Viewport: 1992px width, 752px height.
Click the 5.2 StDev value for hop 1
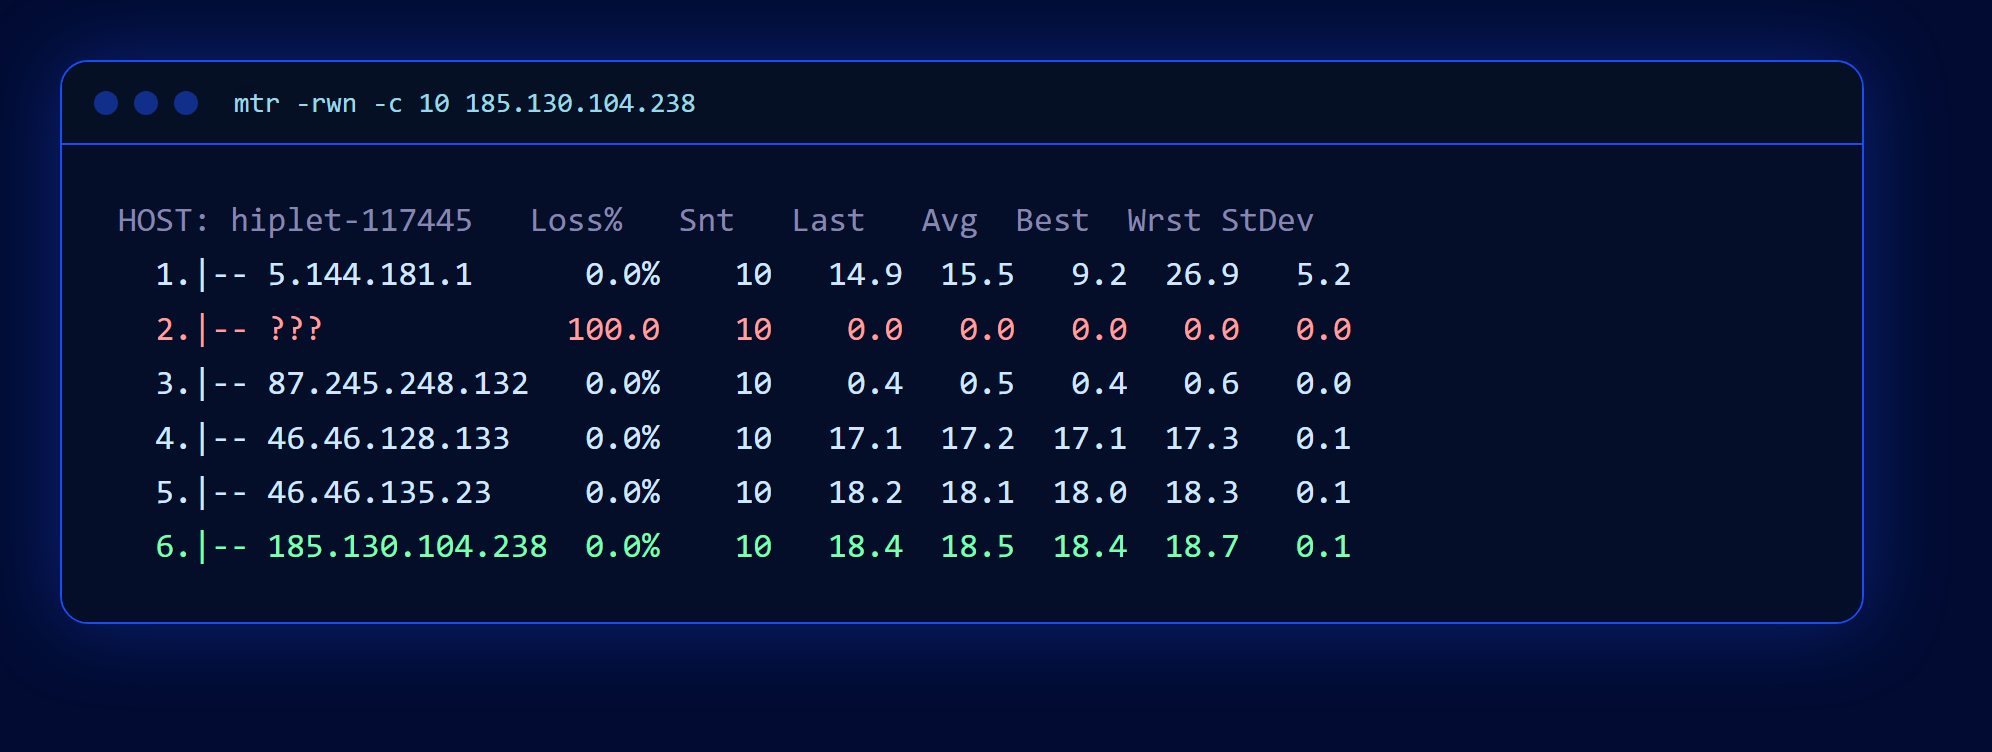coord(1323,275)
